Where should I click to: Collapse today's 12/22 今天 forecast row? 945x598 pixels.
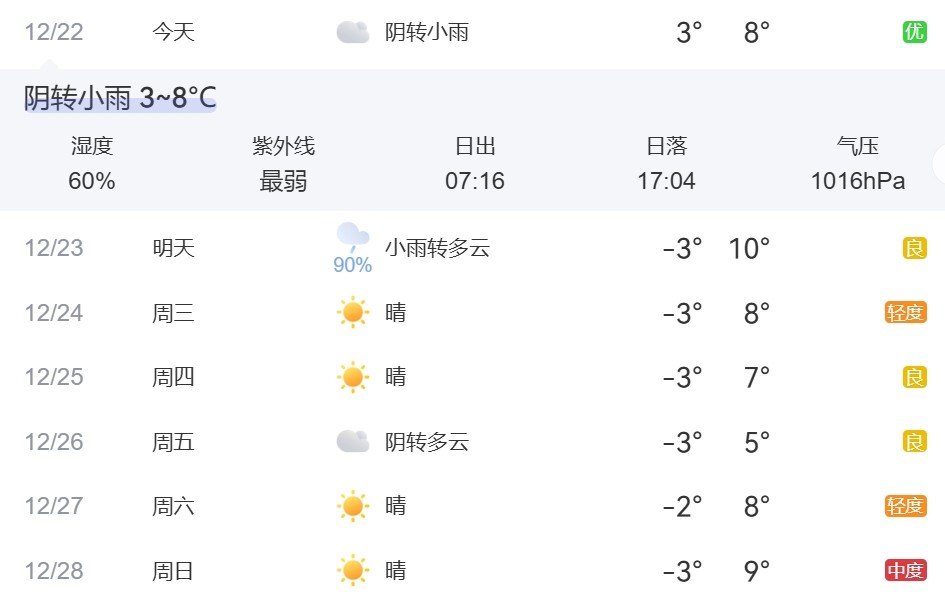(173, 33)
